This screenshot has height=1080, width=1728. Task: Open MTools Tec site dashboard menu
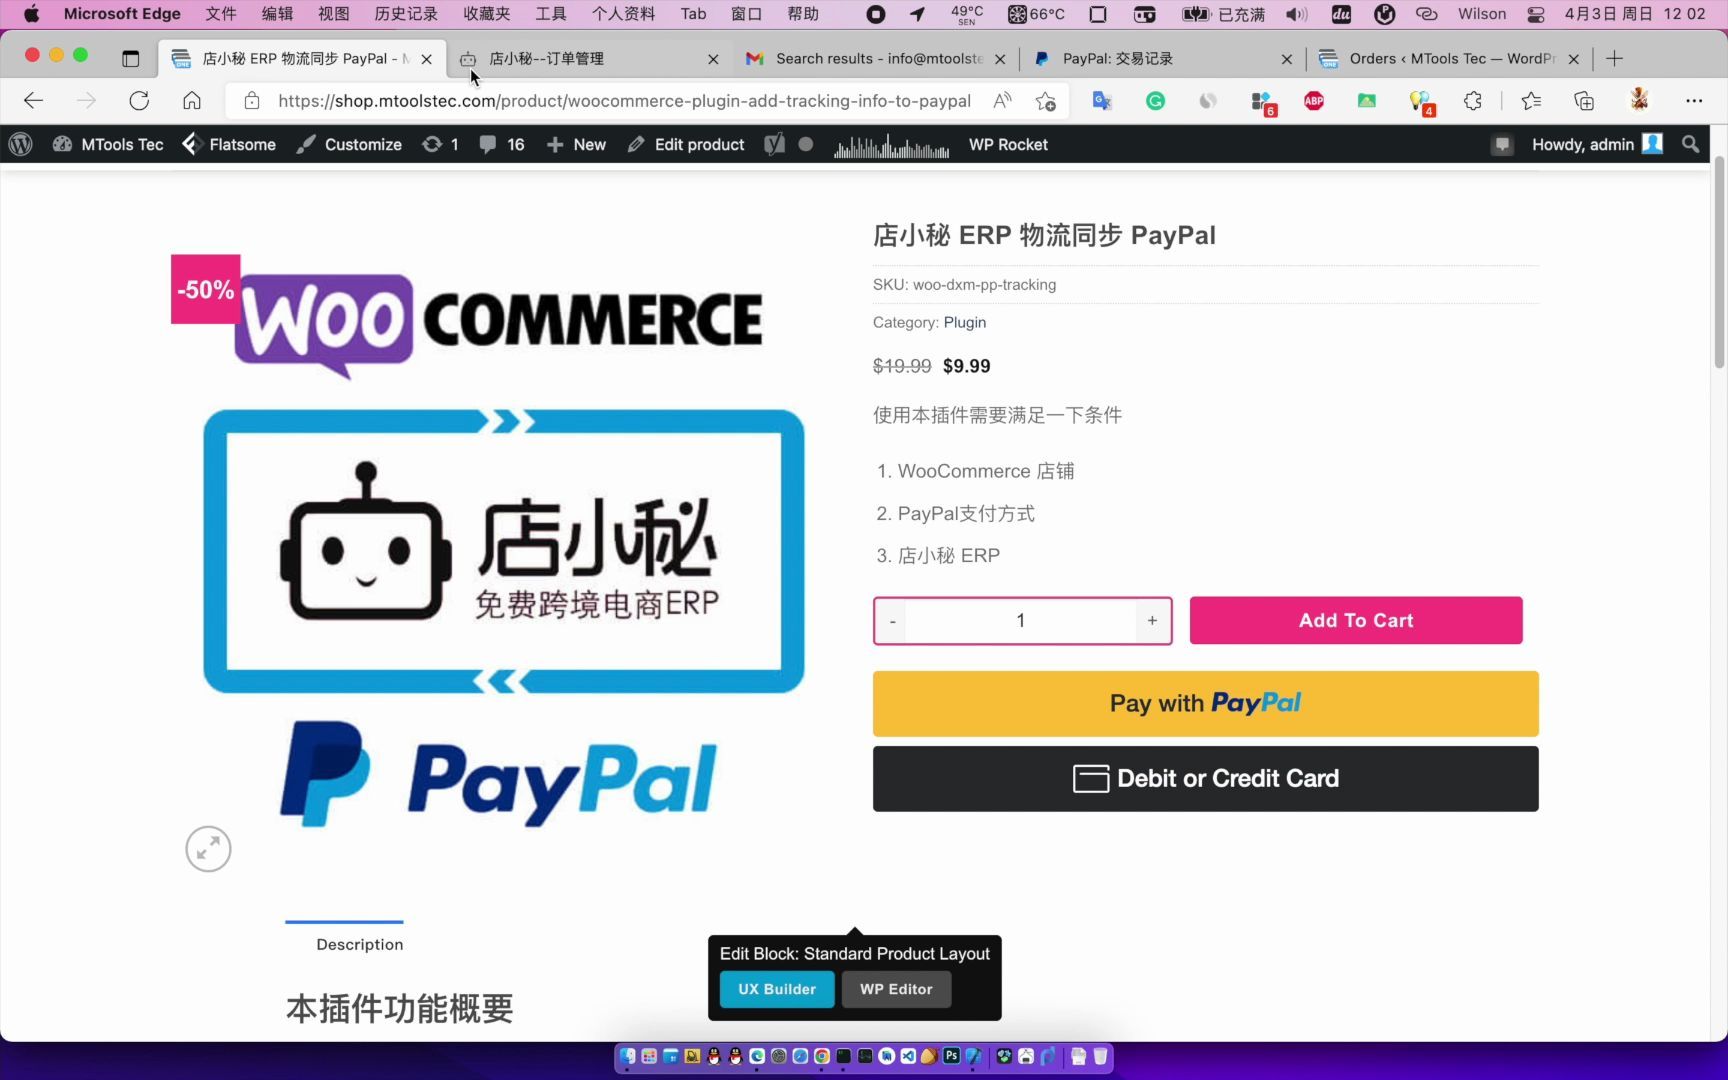coord(108,144)
